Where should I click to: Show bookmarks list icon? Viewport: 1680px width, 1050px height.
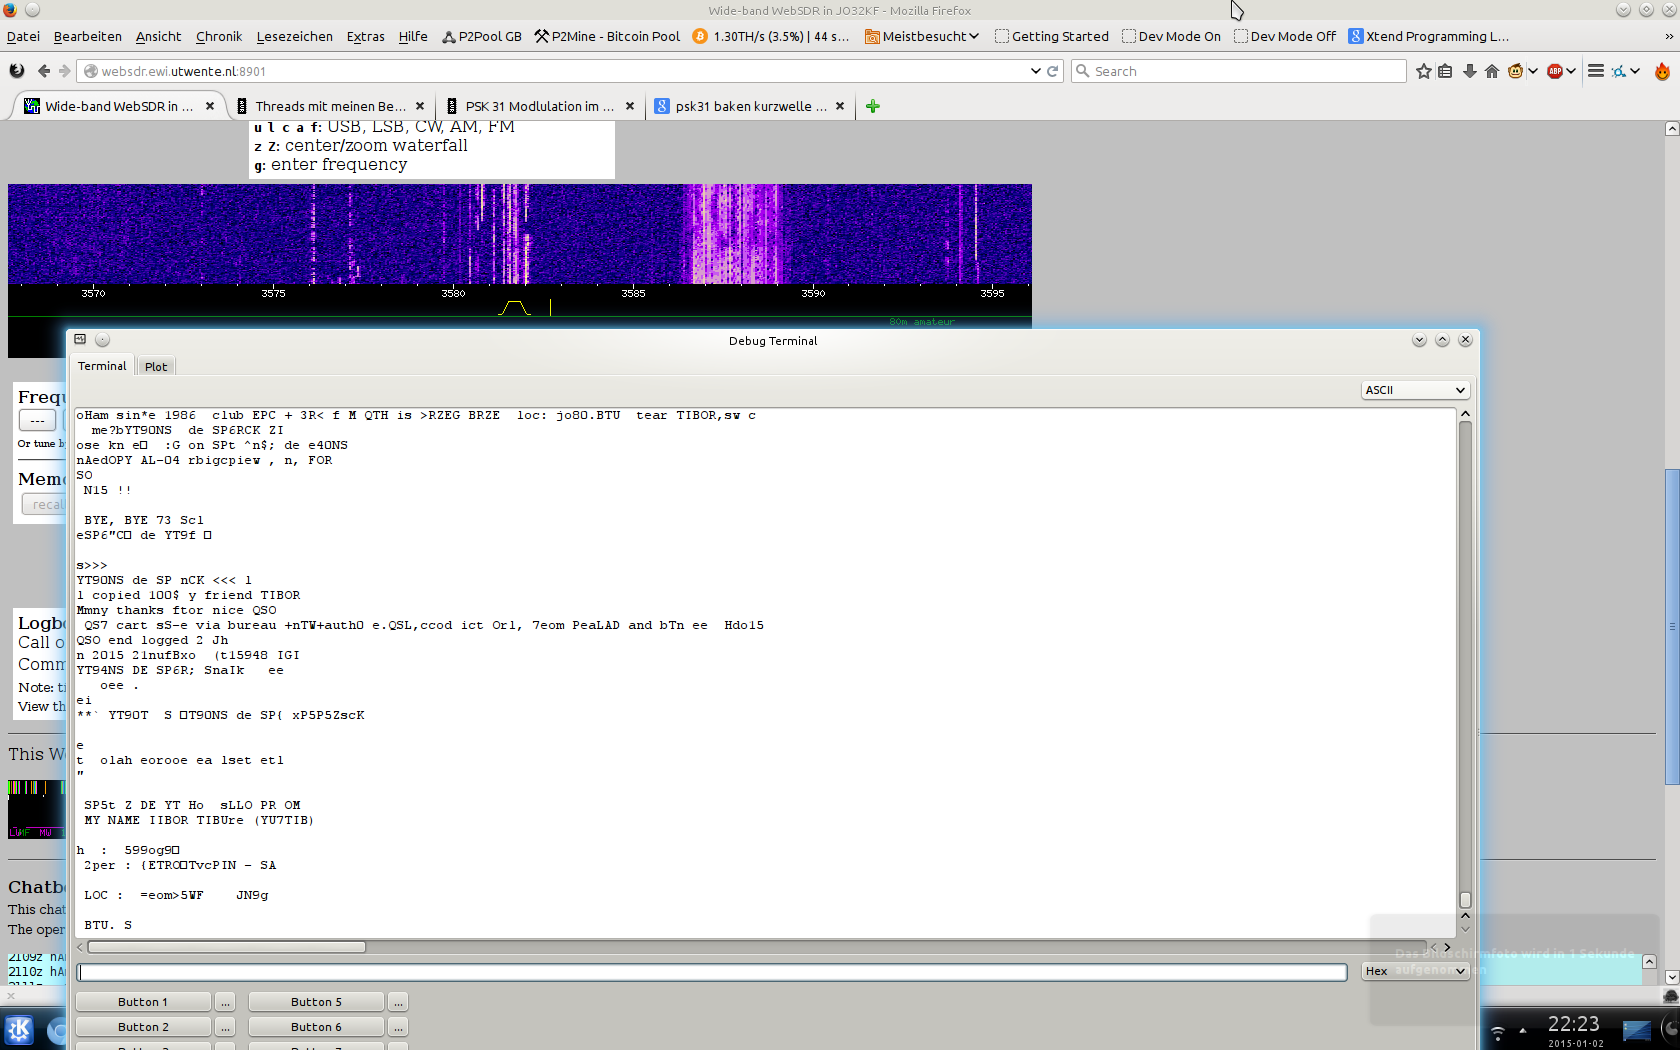pyautogui.click(x=1445, y=71)
